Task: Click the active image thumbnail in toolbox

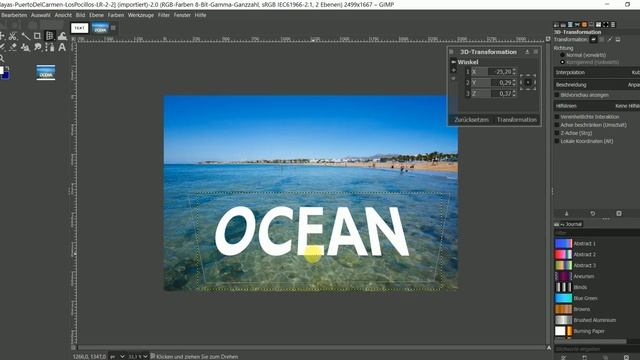Action: tap(45, 72)
